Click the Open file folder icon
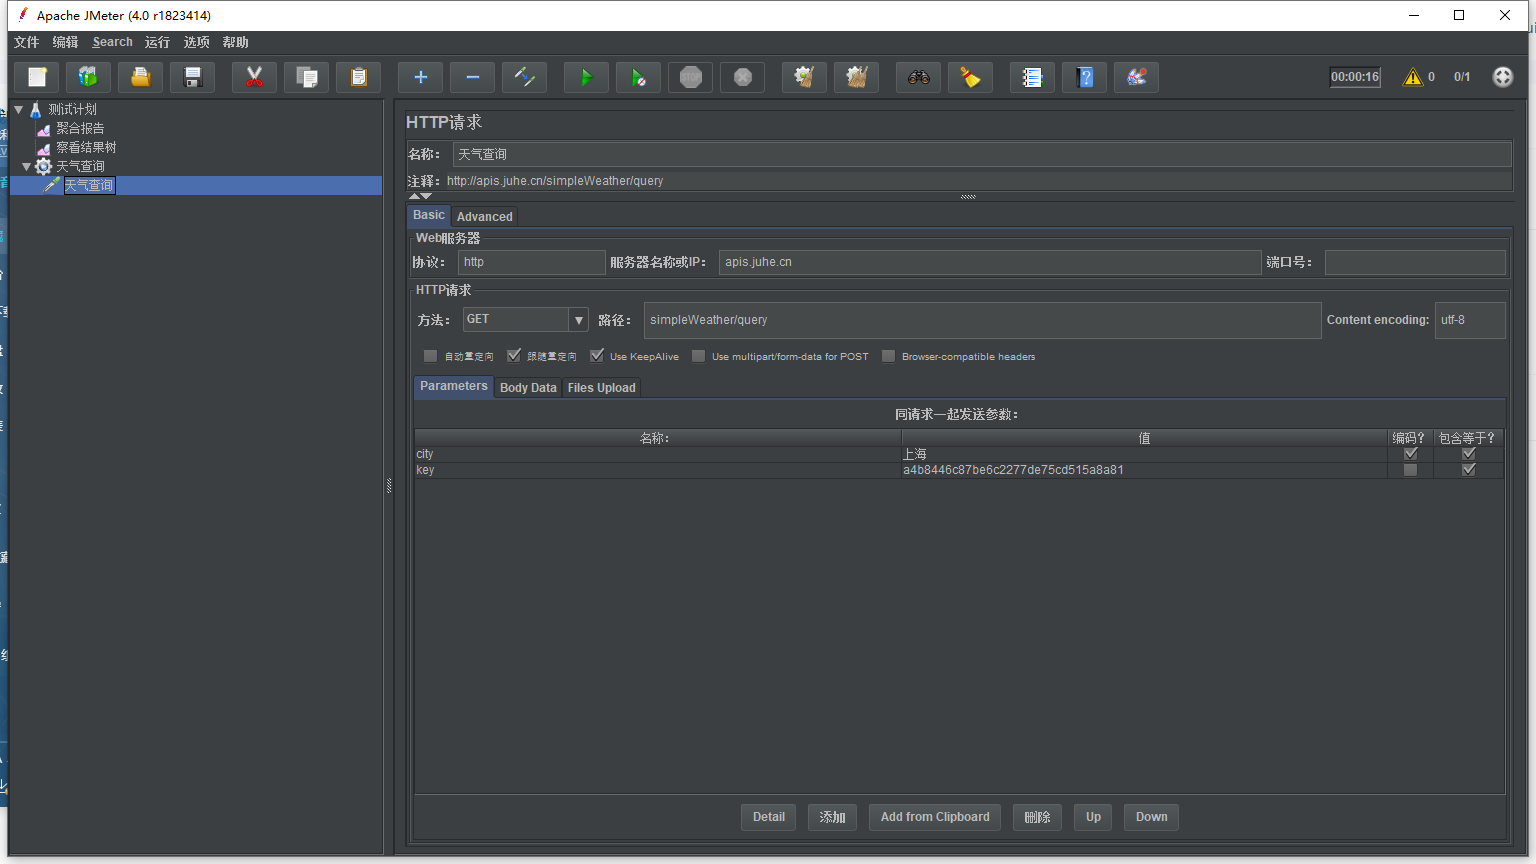 [x=141, y=77]
